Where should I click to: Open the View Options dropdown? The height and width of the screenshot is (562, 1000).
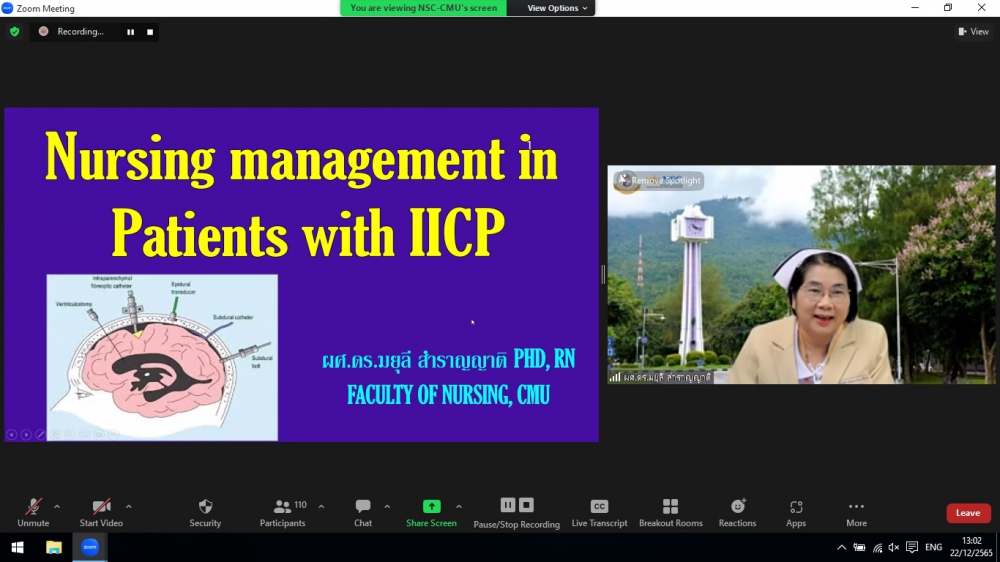click(557, 8)
